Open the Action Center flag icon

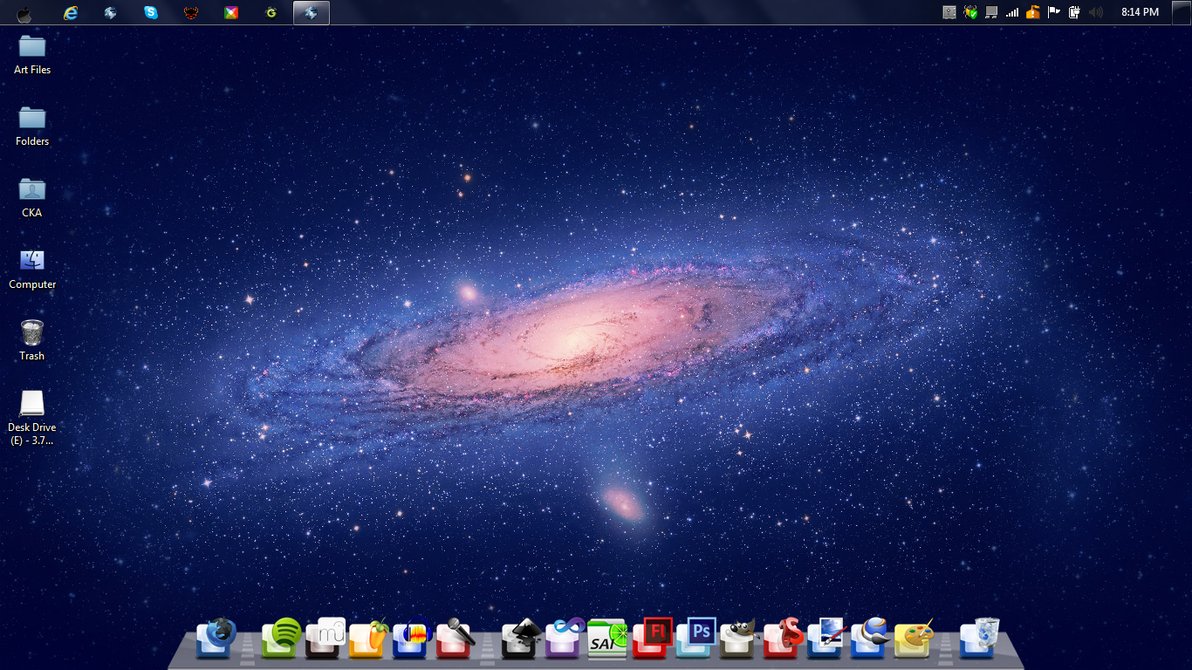point(1054,12)
